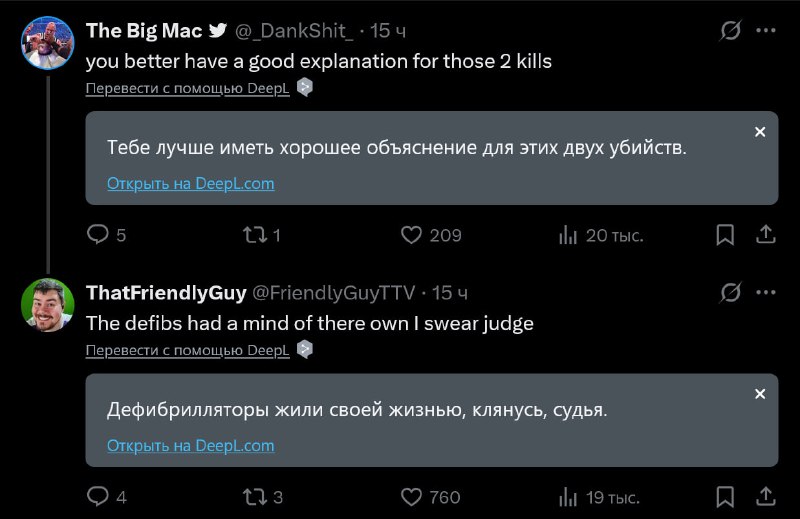The image size is (800, 519).
Task: Retweet The Big Mac's tweet
Action: pyautogui.click(x=254, y=235)
